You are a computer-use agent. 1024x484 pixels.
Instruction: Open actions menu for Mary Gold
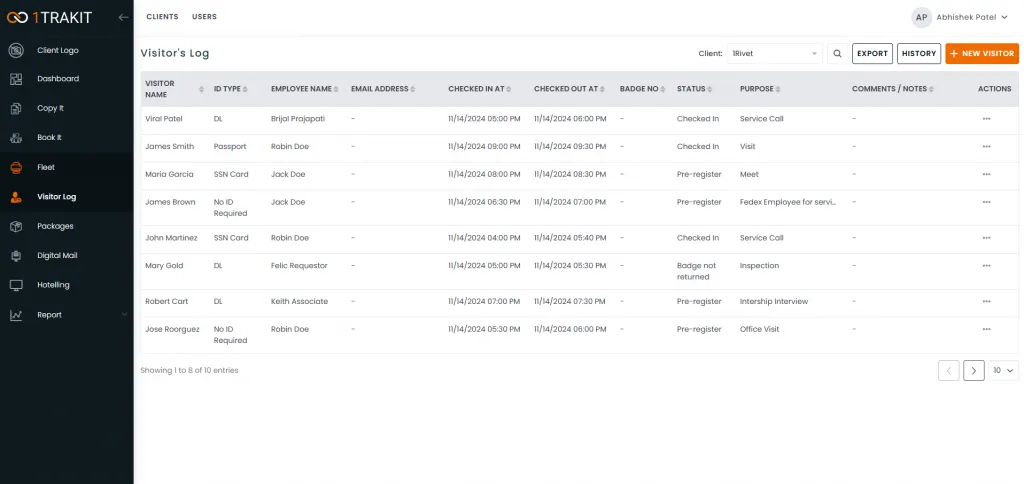click(x=986, y=265)
